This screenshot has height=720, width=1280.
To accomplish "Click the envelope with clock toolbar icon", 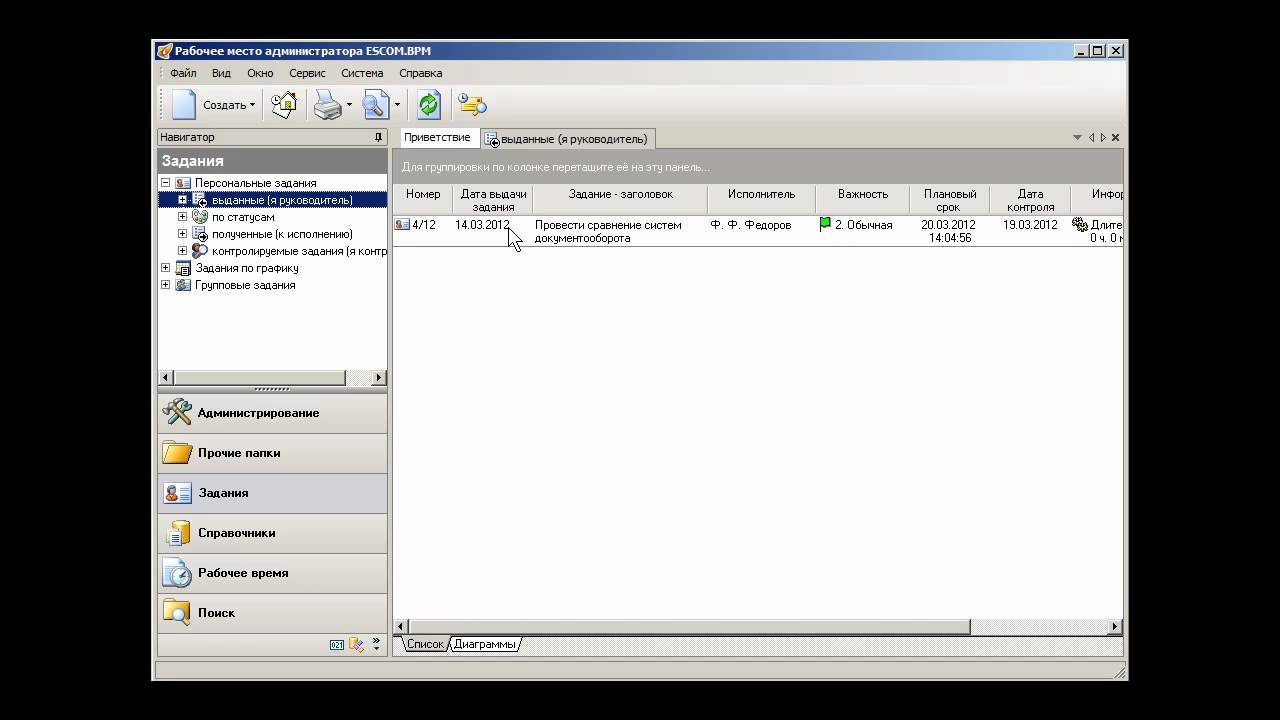I will tap(472, 104).
